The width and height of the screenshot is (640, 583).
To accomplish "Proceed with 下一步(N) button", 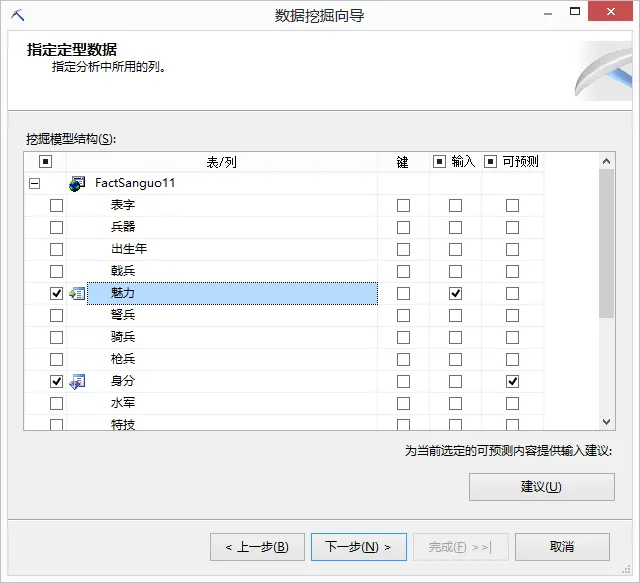I will coord(359,547).
